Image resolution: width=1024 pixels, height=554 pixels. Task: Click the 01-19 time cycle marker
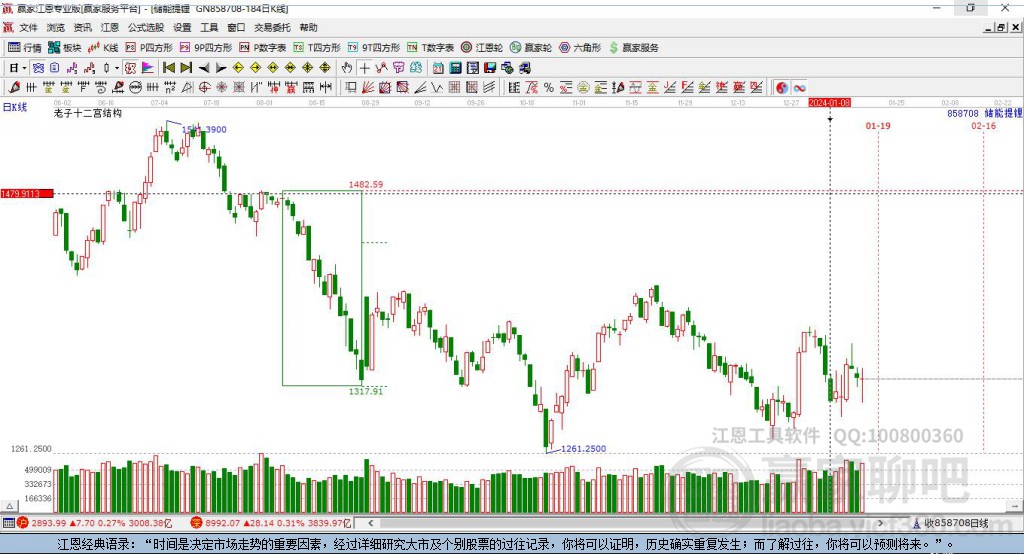[878, 125]
